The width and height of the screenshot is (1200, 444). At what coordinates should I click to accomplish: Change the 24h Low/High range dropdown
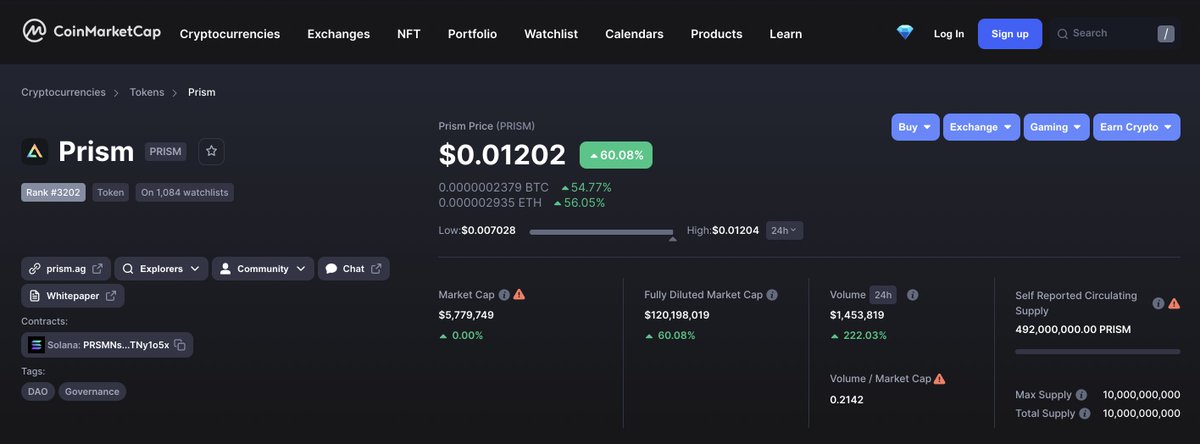[784, 230]
